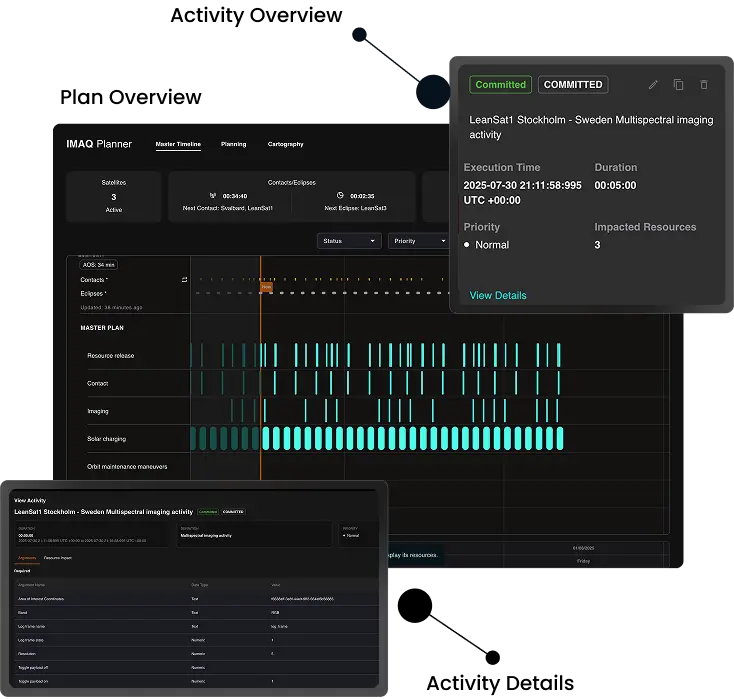Delete activity using the trash icon
This screenshot has width=734, height=699.
click(x=704, y=85)
